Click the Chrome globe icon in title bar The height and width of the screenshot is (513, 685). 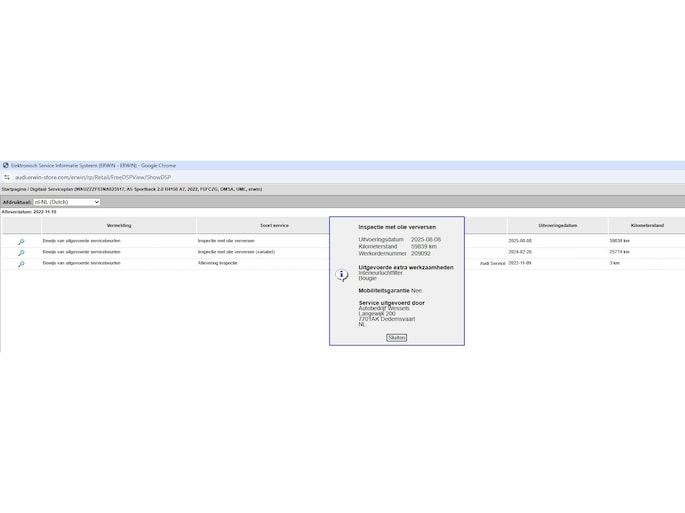point(6,166)
